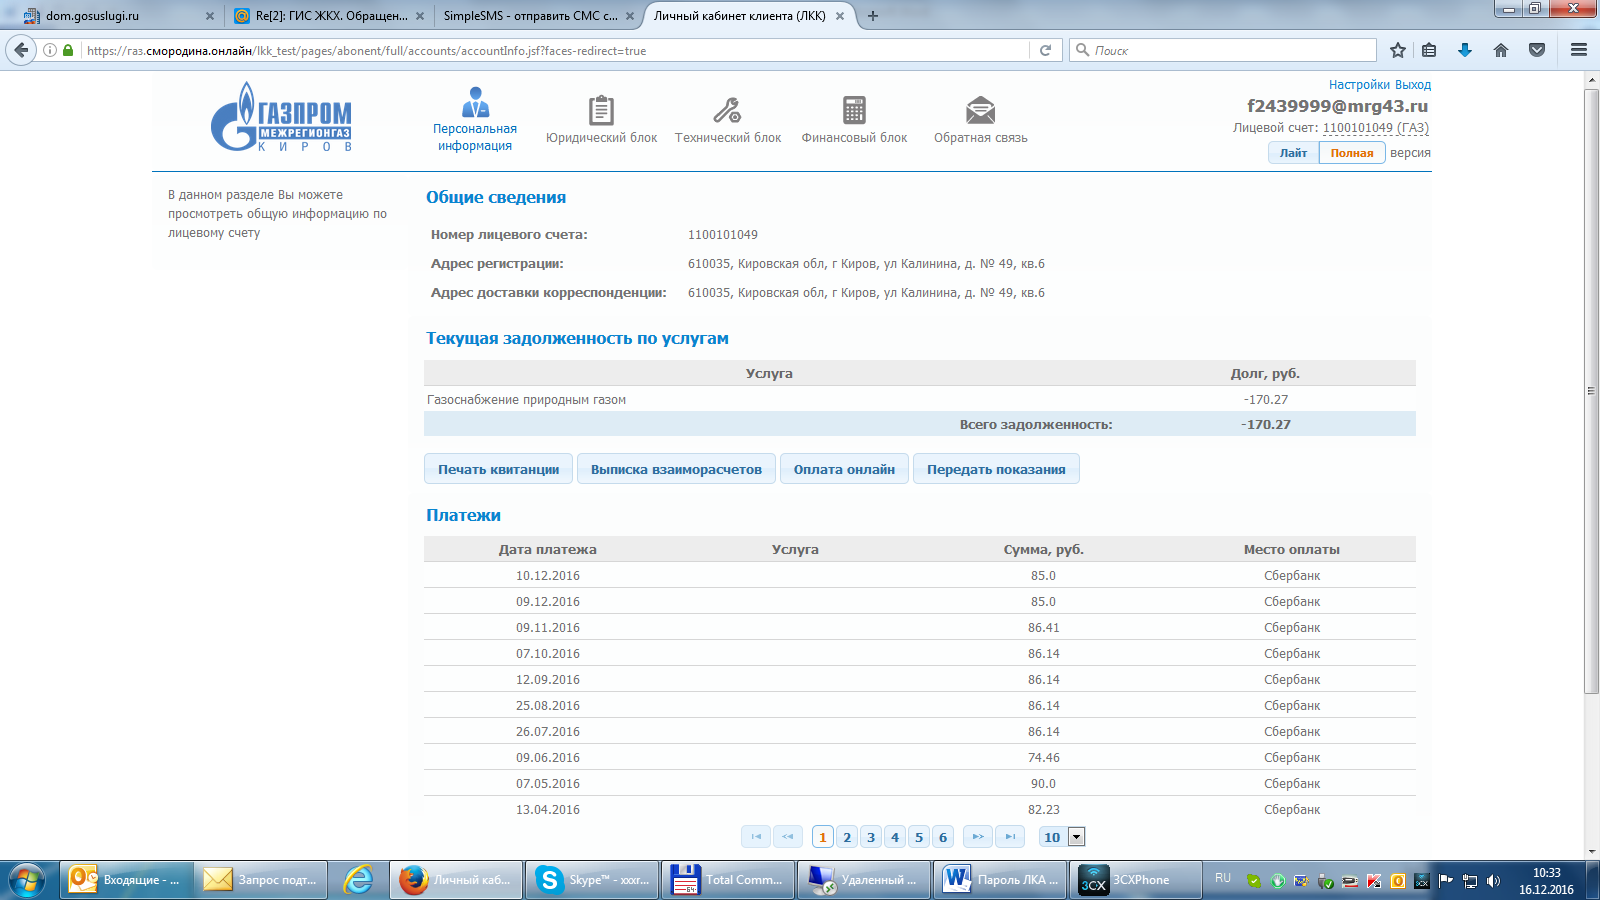
Task: Open the Лицевой счет 1100101049 selector
Action: coord(1376,128)
